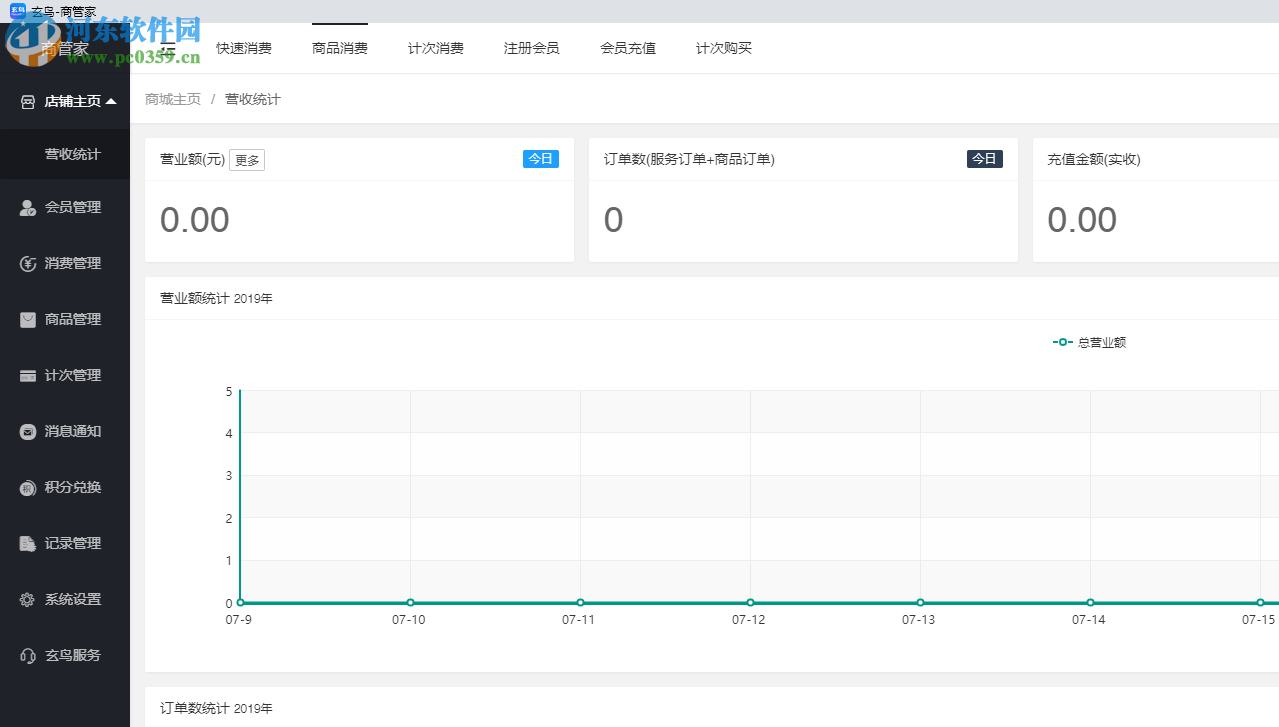Expand the 更多 options next to 营业额
Image resolution: width=1279 pixels, height=727 pixels.
(x=246, y=159)
